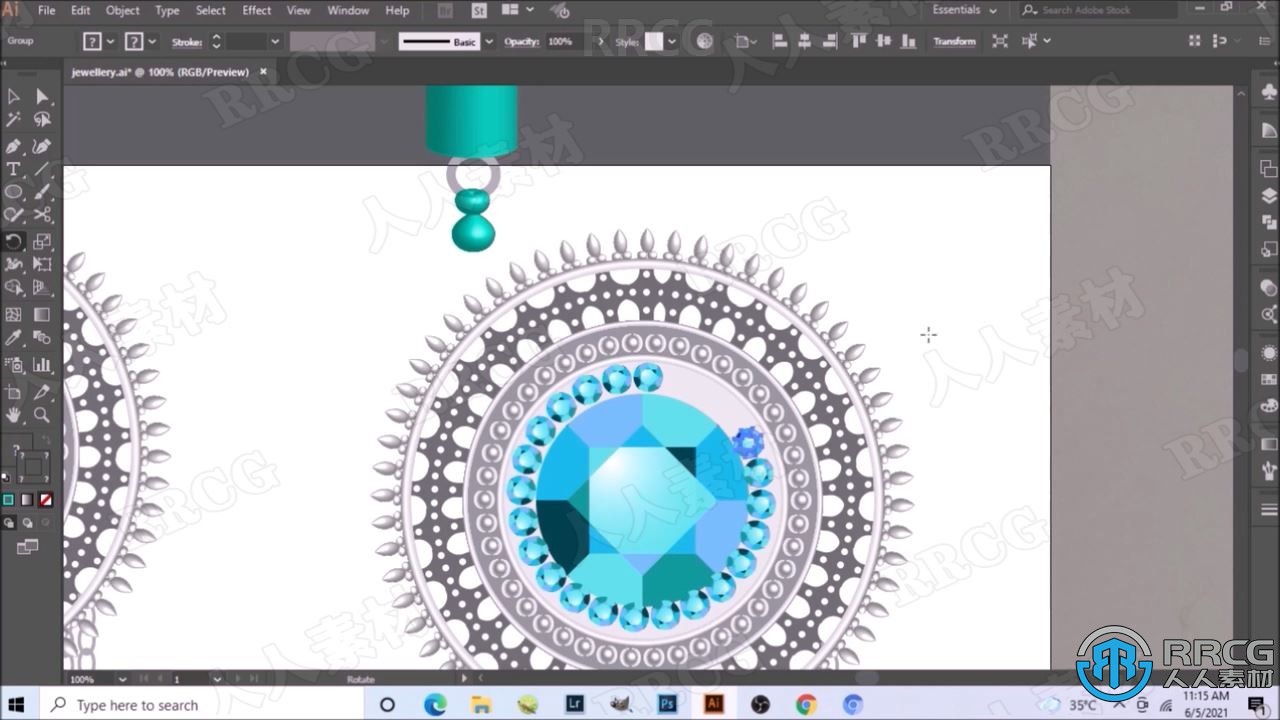Screen dimensions: 1280x720
Task: Open the Essentials workspace switcher
Action: 965,10
